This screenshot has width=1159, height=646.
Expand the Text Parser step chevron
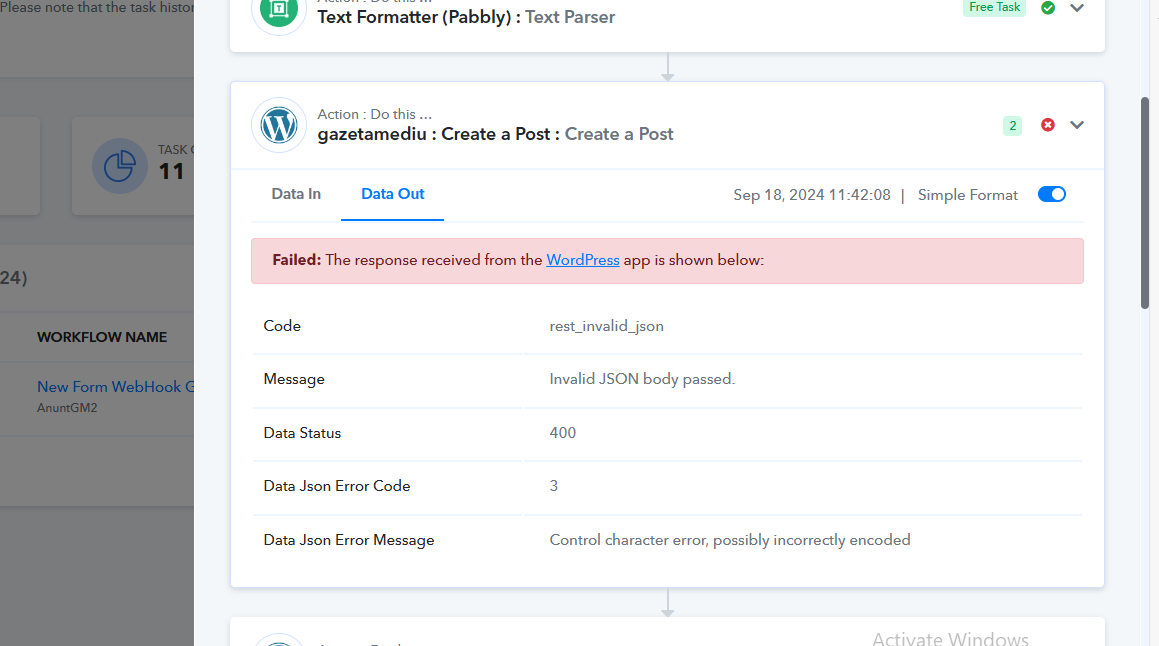tap(1077, 8)
